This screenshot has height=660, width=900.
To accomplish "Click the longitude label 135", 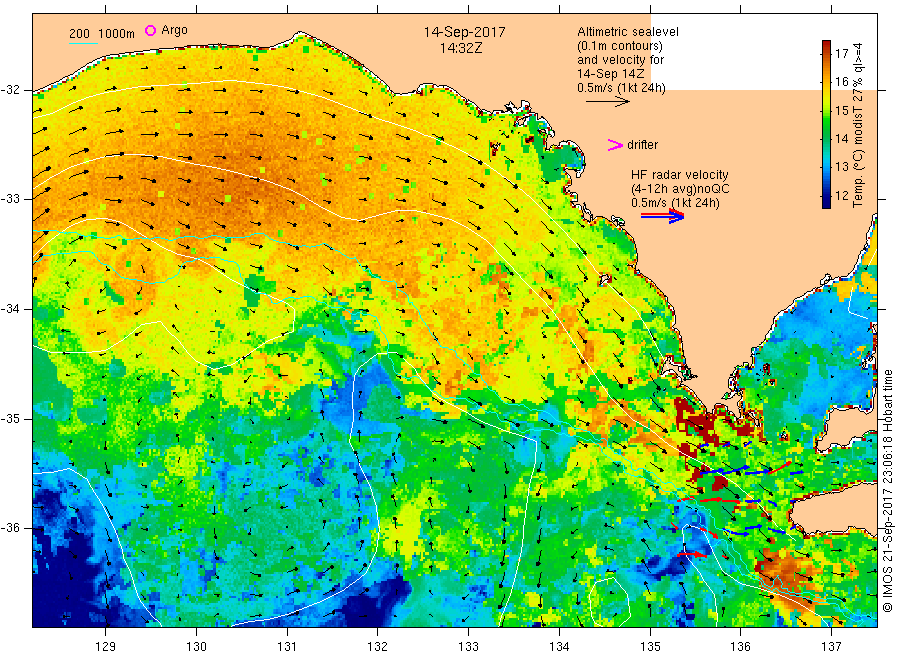I will coord(650,647).
